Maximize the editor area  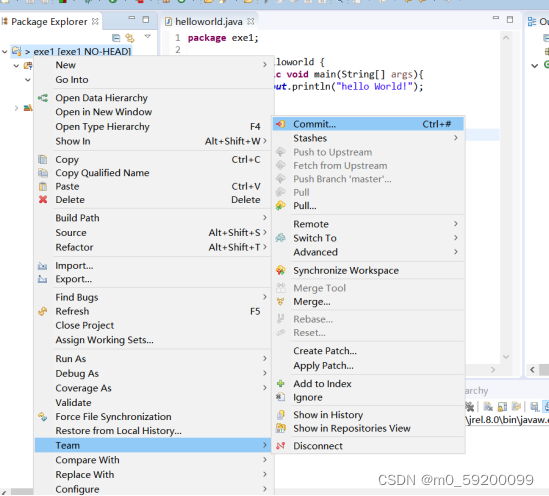pos(510,20)
